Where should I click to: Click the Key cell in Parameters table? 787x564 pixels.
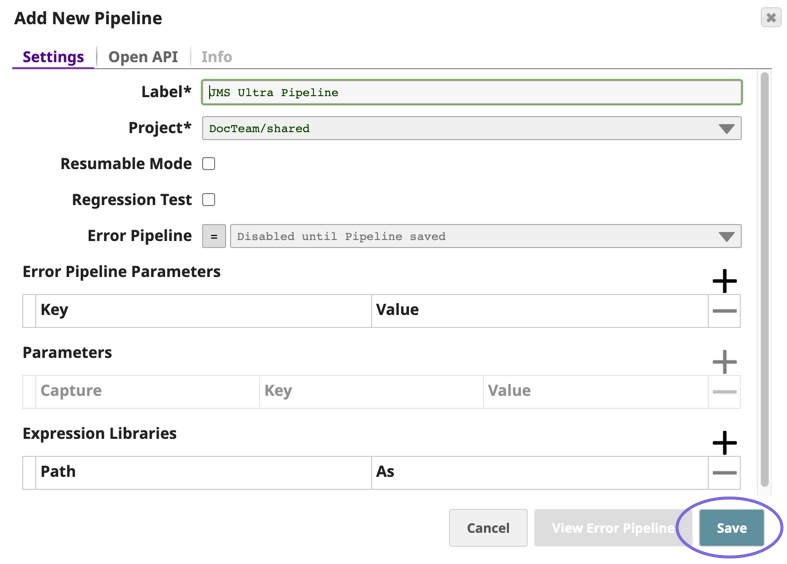coord(371,391)
